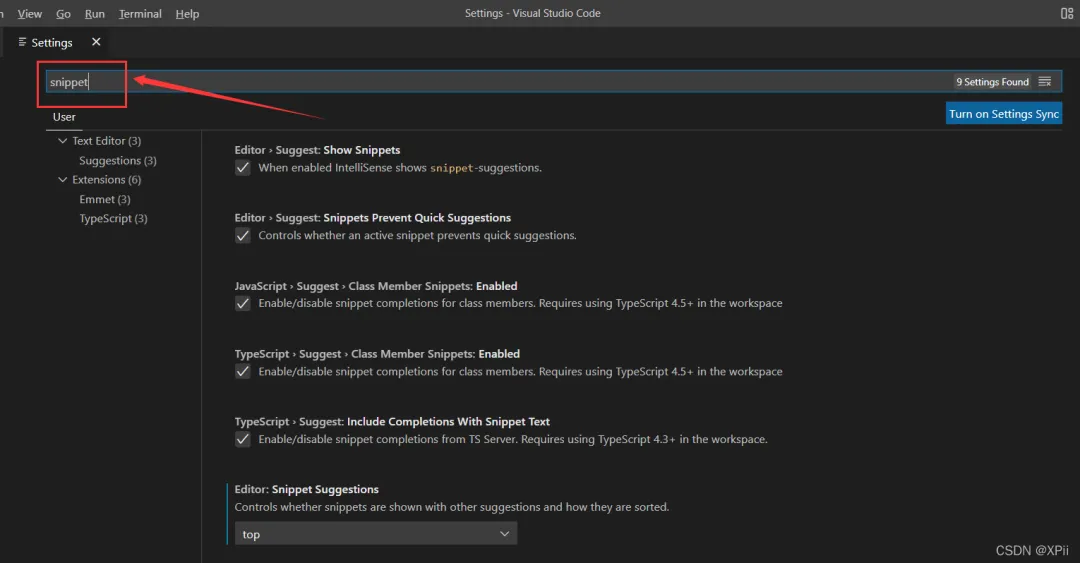Click the Settings tab list icon
Viewport: 1080px width, 563px height.
22,42
